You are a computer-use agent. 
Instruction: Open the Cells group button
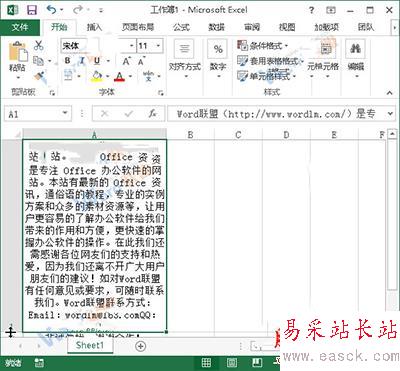pos(323,59)
